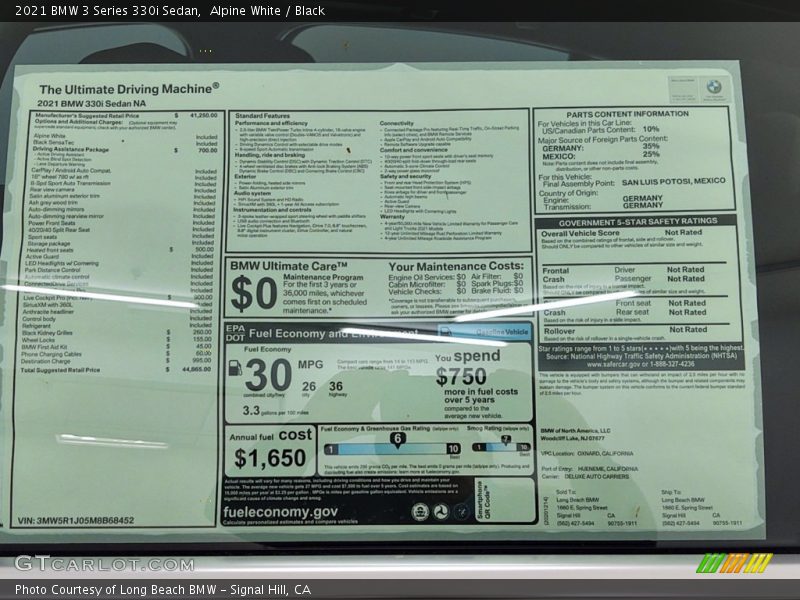Click the 'Warranty' subheading
The image size is (800, 600).
click(392, 217)
